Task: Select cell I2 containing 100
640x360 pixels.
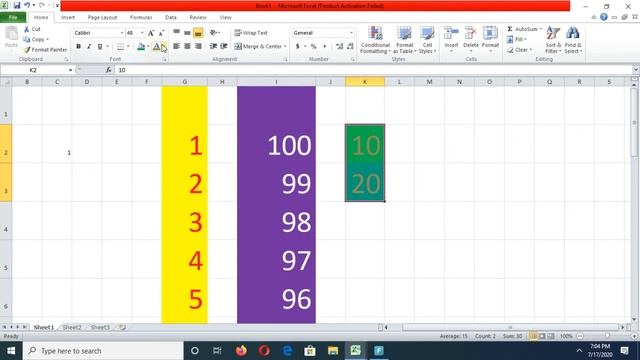Action: click(x=276, y=144)
